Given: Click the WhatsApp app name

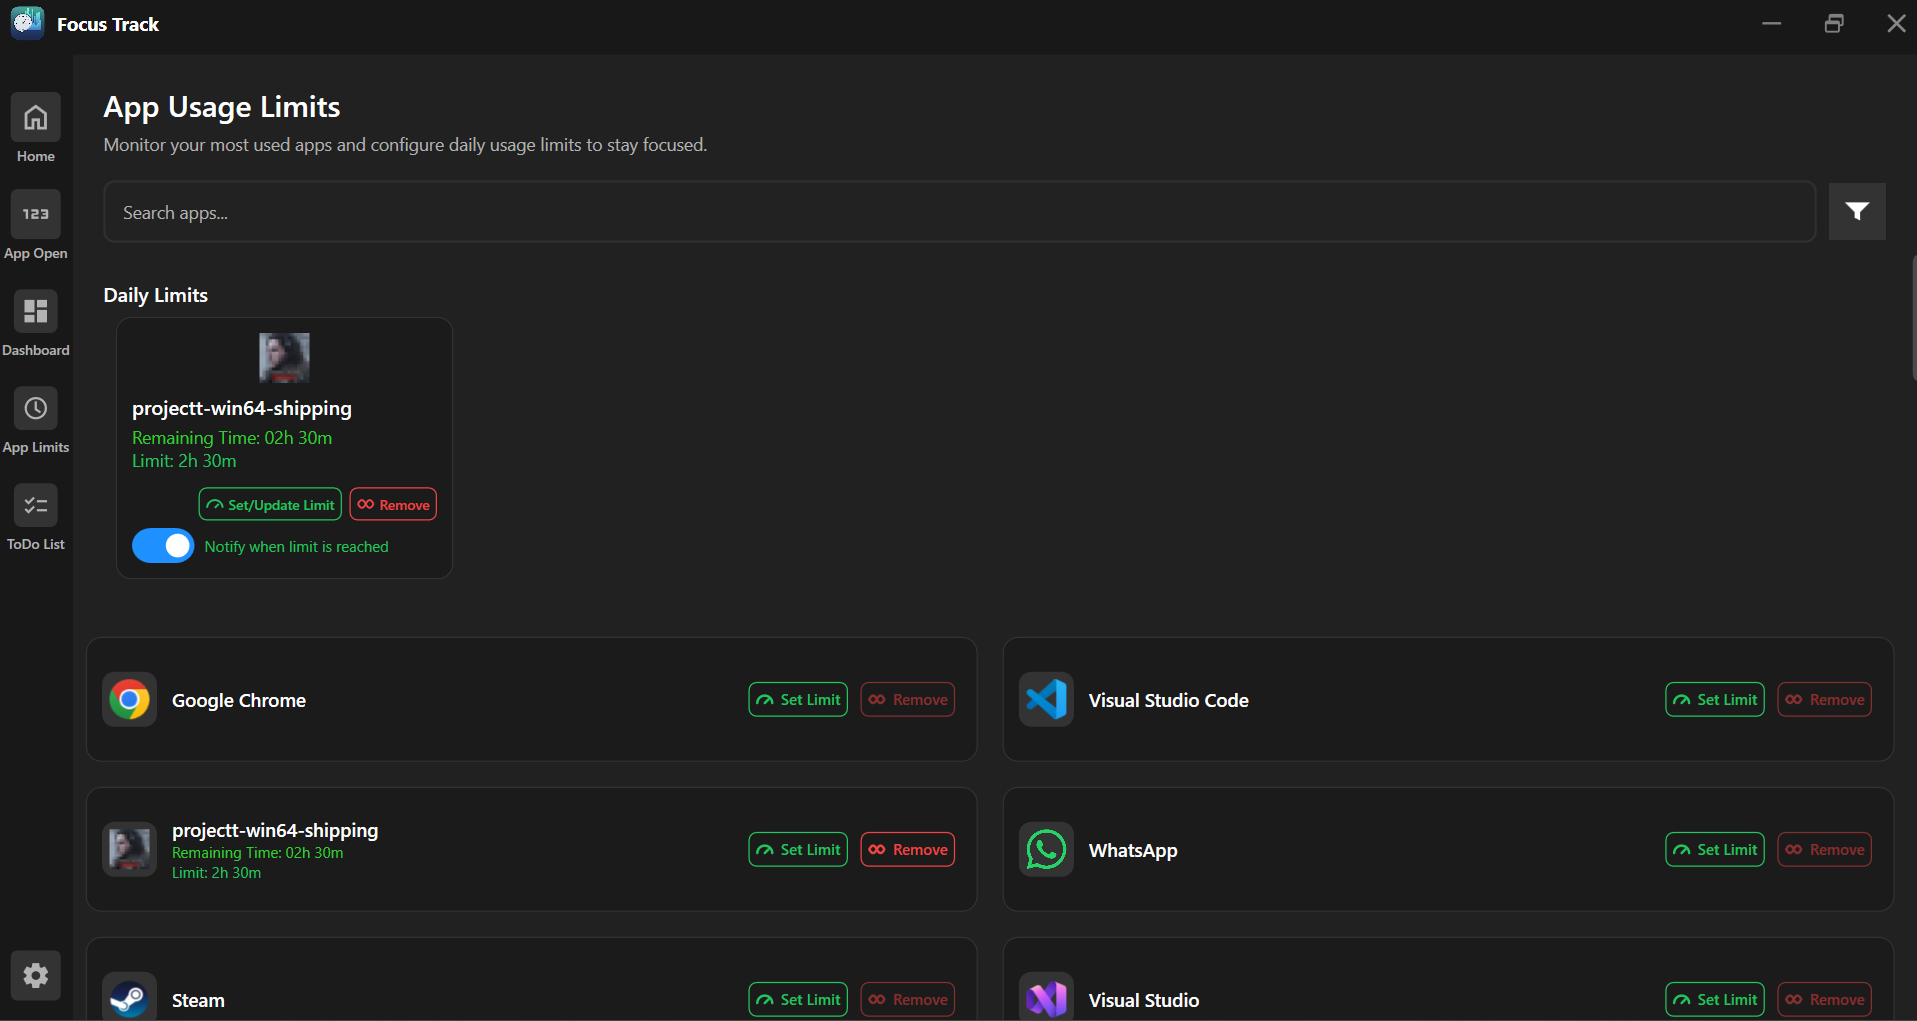Looking at the screenshot, I should [1133, 850].
